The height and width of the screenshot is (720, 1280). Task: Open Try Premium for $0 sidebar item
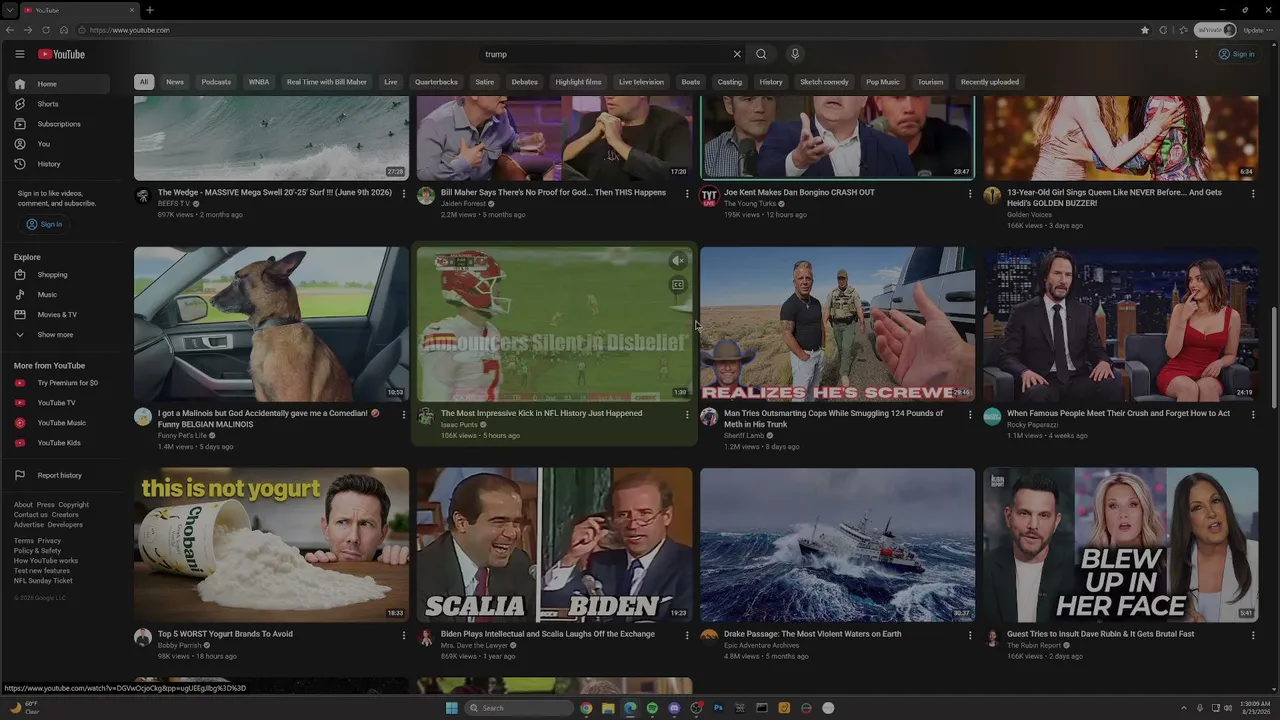(60, 383)
